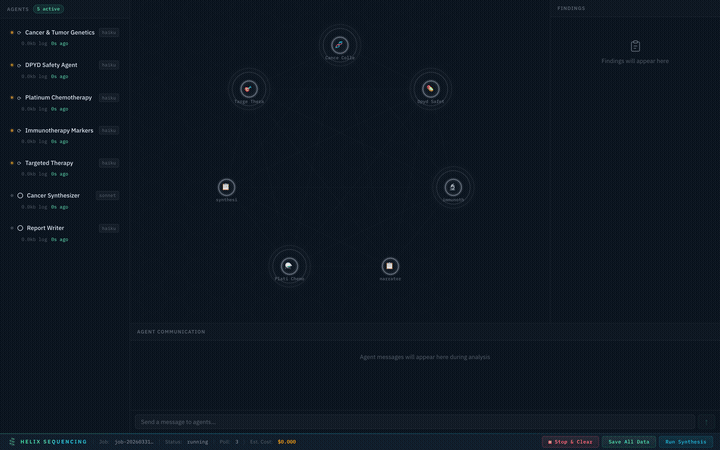Click '0.0kb log' under DPYD Safety Agent
The image size is (720, 450).
[x=34, y=76]
